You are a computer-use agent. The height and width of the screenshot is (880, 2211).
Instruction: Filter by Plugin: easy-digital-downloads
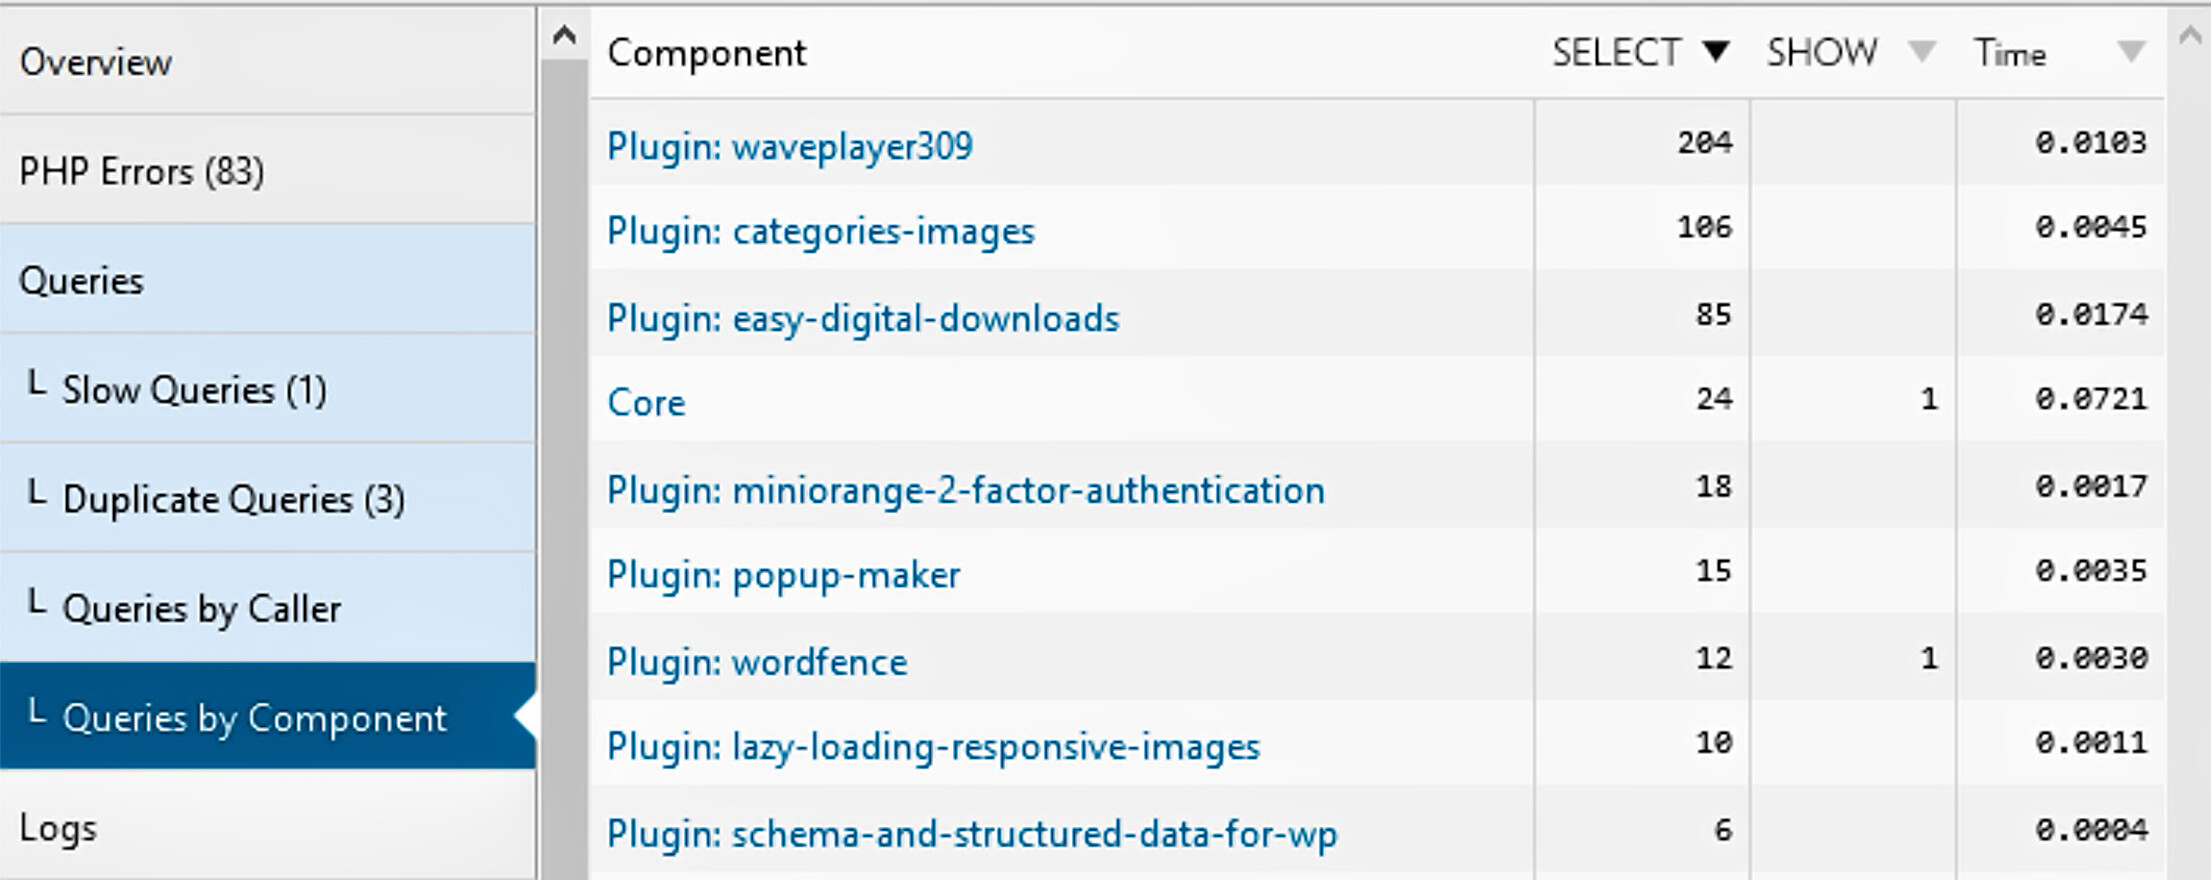click(x=863, y=318)
